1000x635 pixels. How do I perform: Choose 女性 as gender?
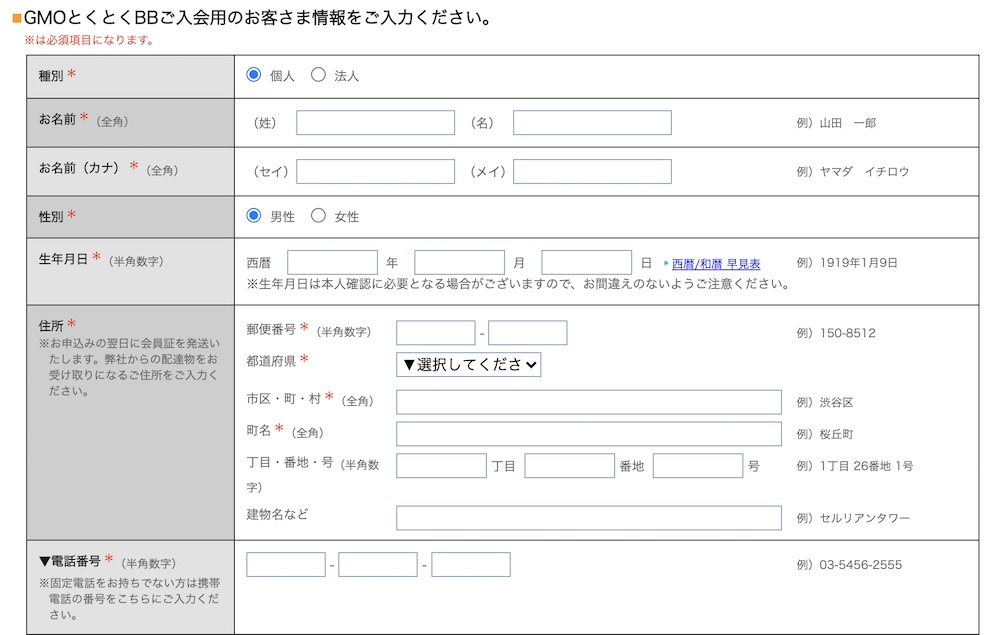pyautogui.click(x=318, y=215)
